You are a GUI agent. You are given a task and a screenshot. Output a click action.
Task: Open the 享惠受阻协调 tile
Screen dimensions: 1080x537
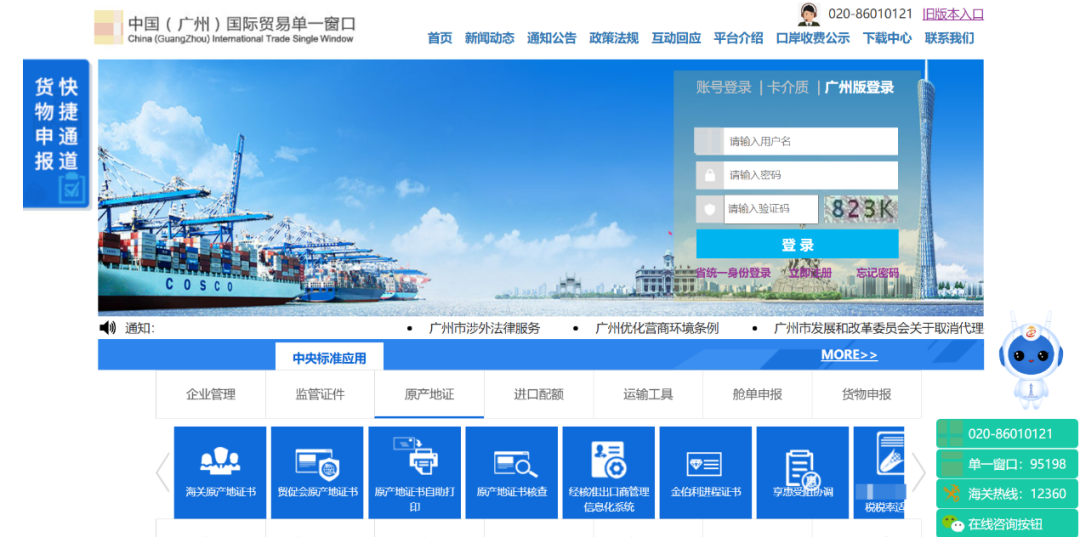click(802, 472)
